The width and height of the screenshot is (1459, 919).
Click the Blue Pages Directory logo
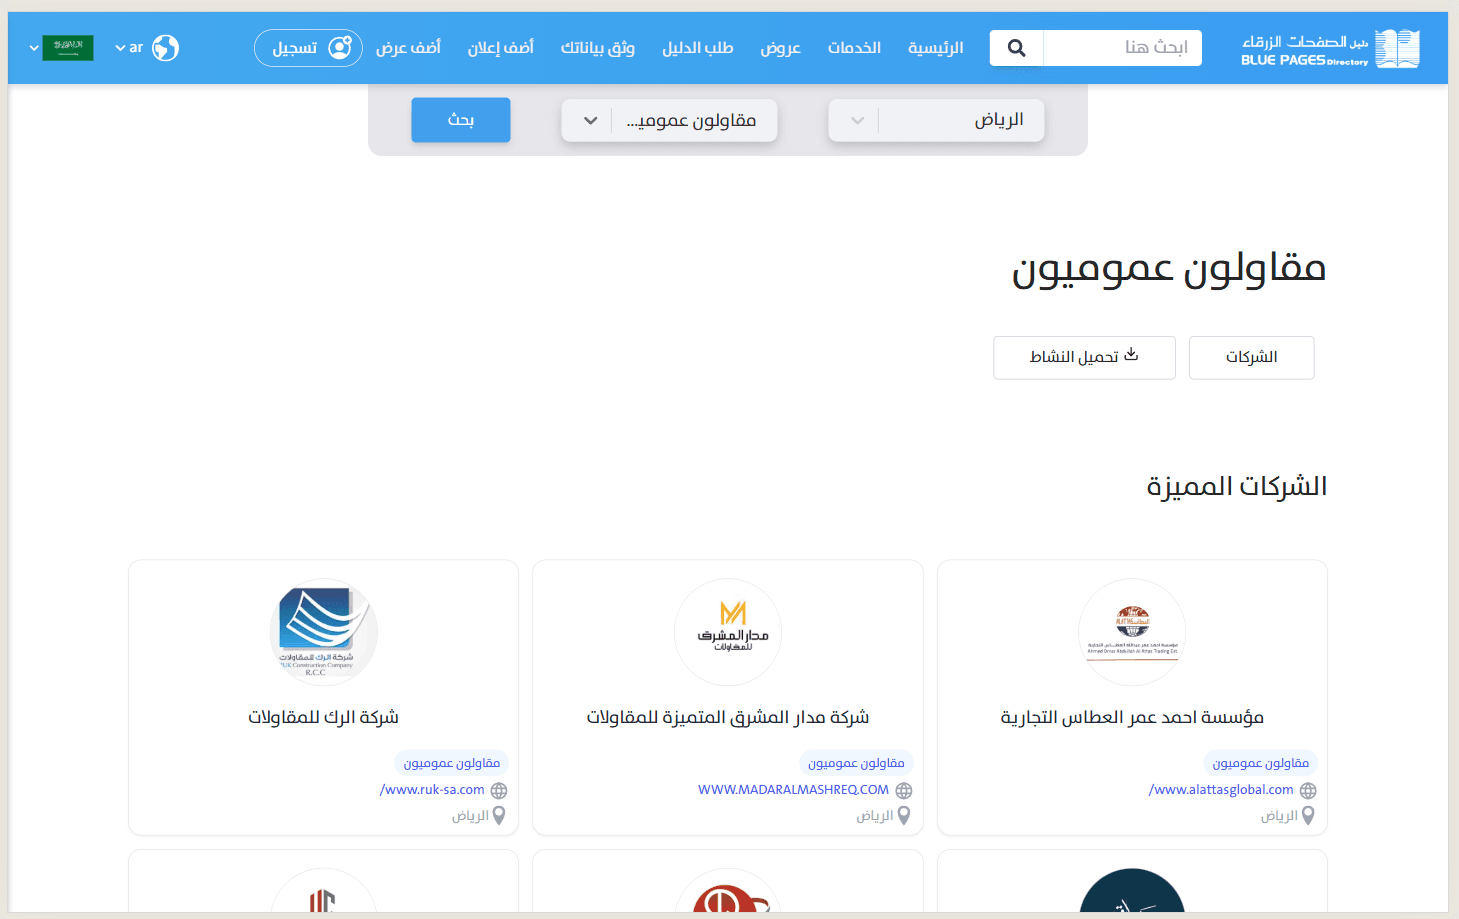(x=1330, y=48)
